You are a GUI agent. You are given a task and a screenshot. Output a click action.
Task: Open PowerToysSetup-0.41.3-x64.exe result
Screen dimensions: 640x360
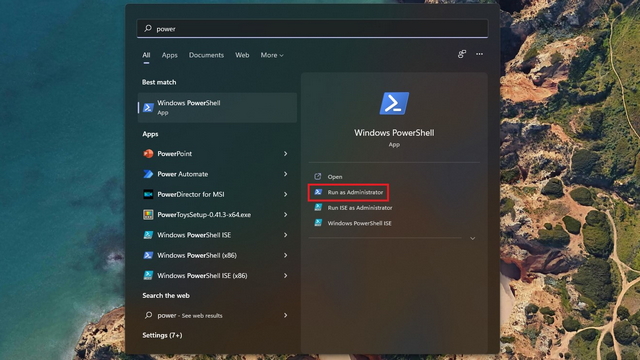click(216, 215)
